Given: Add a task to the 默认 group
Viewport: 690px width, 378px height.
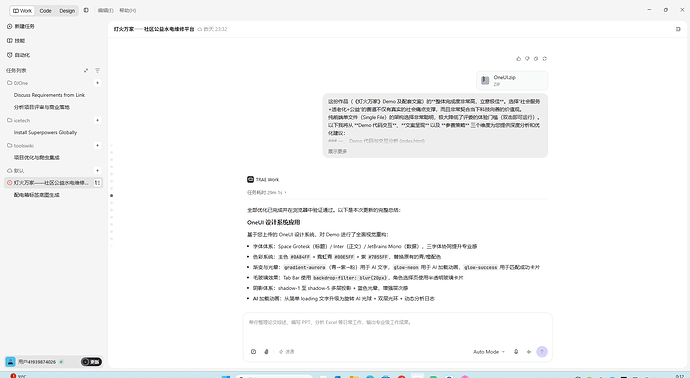Looking at the screenshot, I should click(x=98, y=170).
